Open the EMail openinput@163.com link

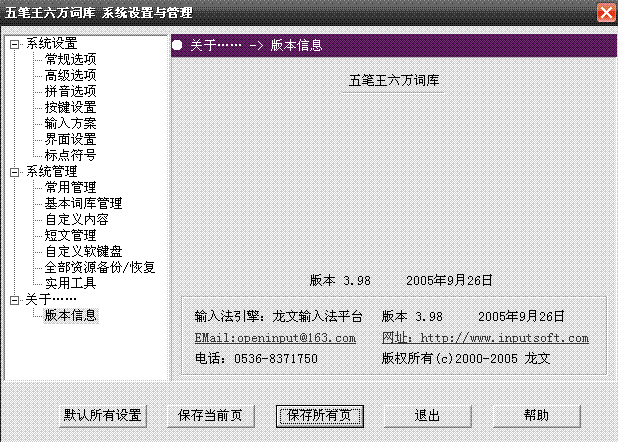click(x=275, y=338)
